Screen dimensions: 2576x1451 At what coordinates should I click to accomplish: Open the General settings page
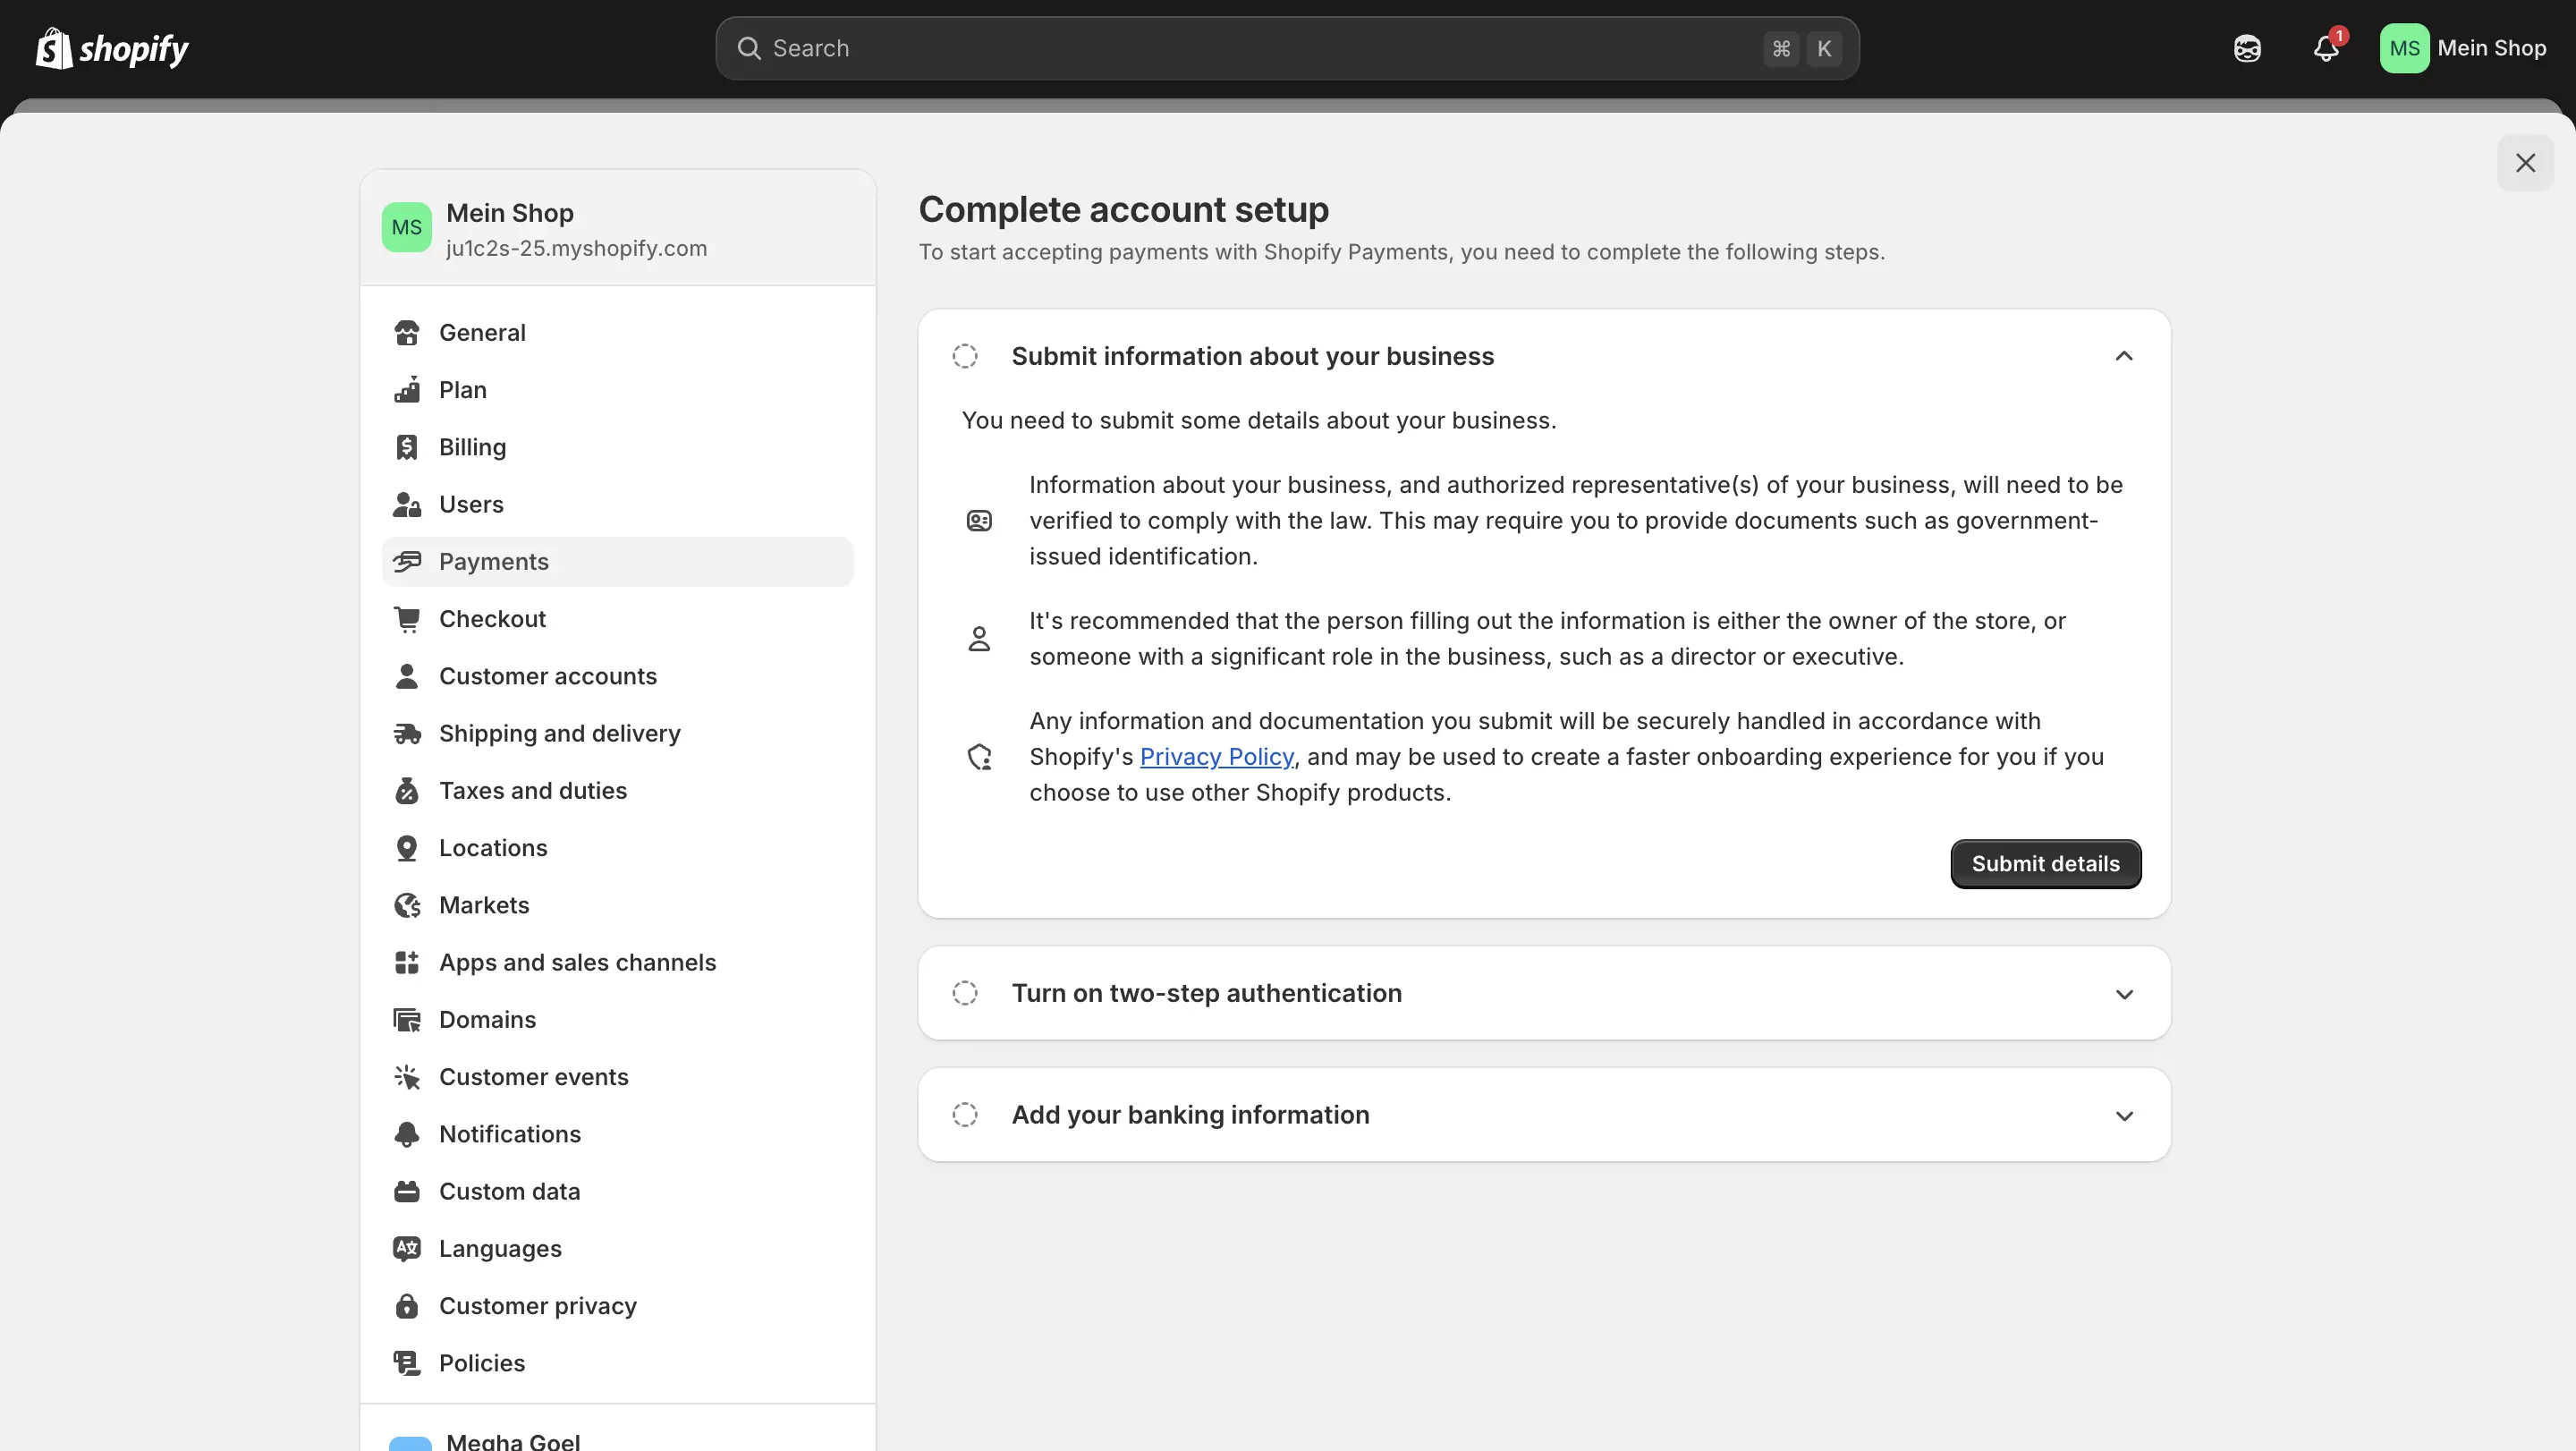click(617, 333)
